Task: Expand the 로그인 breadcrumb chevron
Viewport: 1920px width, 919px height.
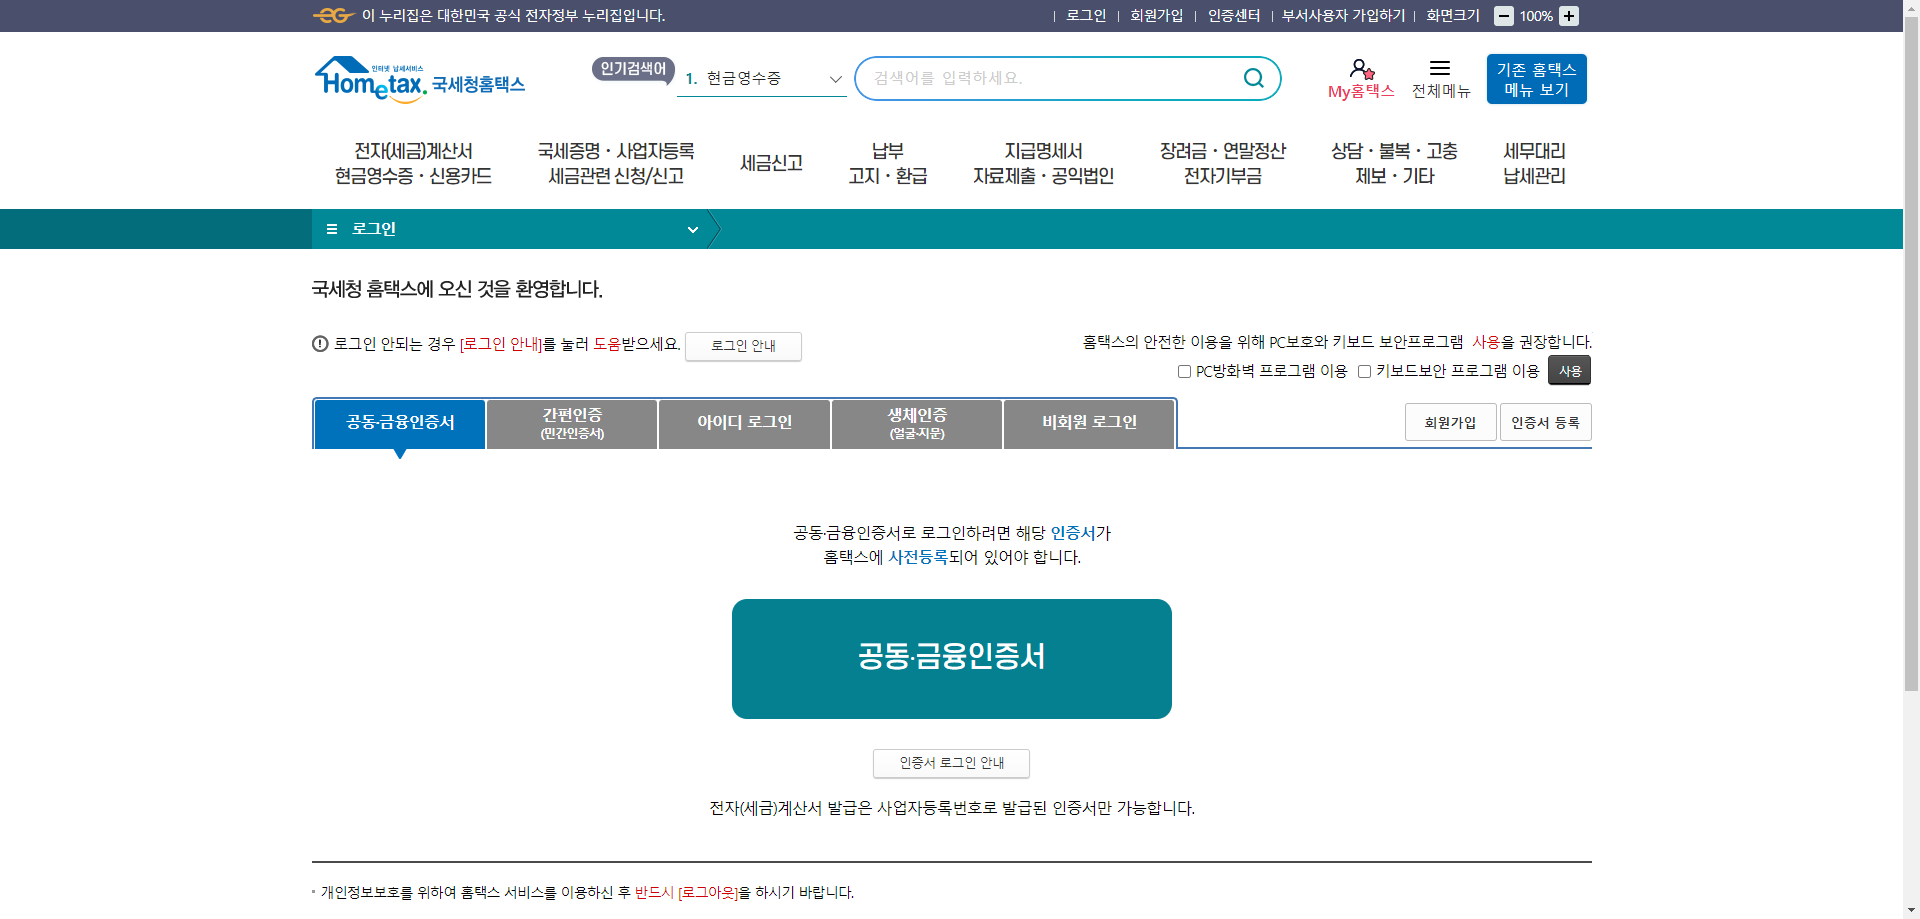Action: [693, 229]
